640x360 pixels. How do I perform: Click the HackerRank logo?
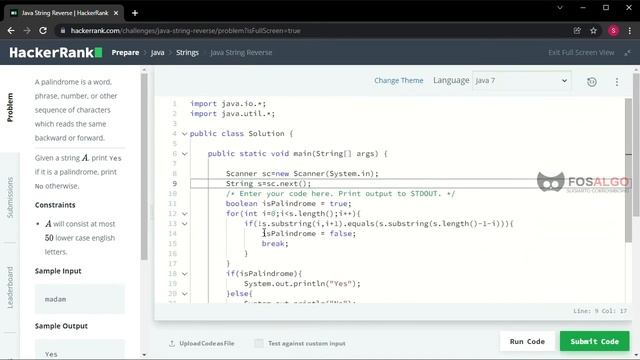coord(56,52)
